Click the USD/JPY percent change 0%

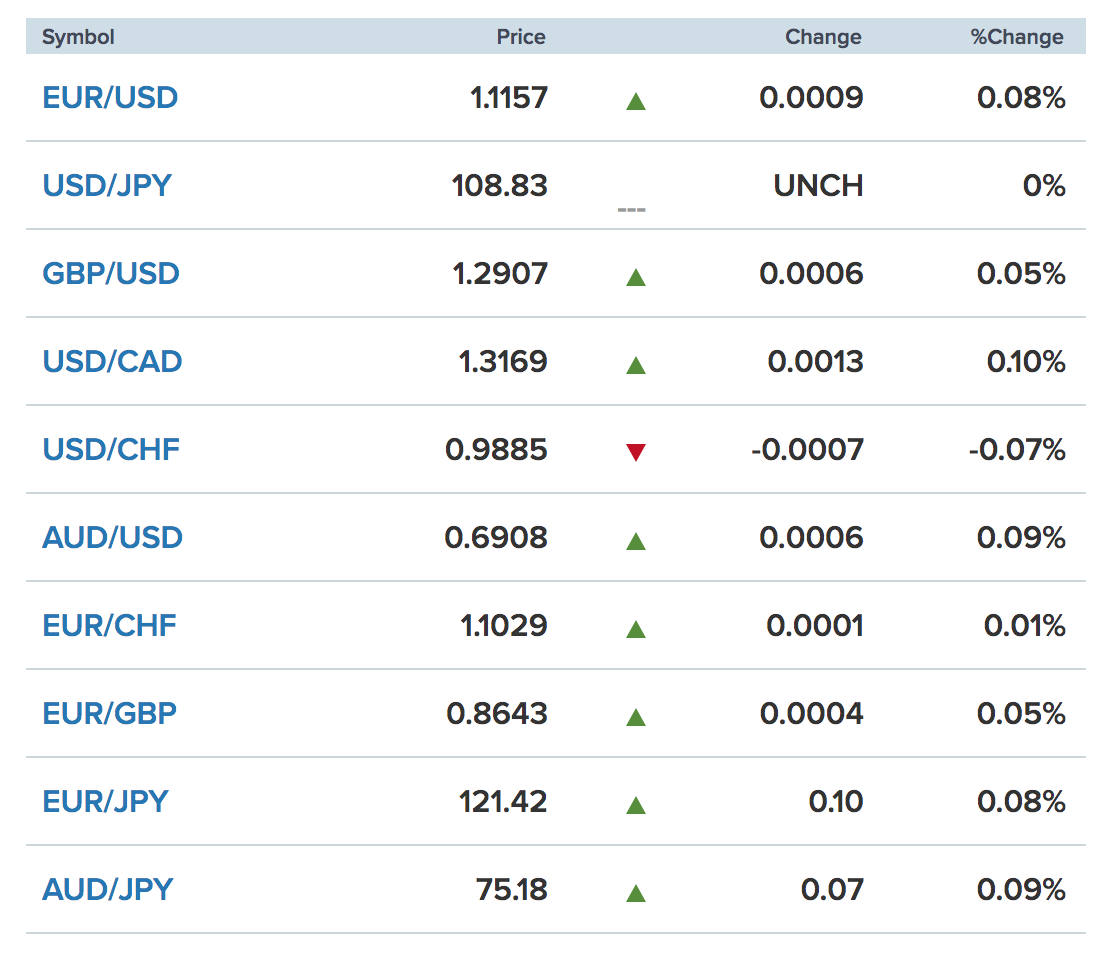tap(1044, 186)
